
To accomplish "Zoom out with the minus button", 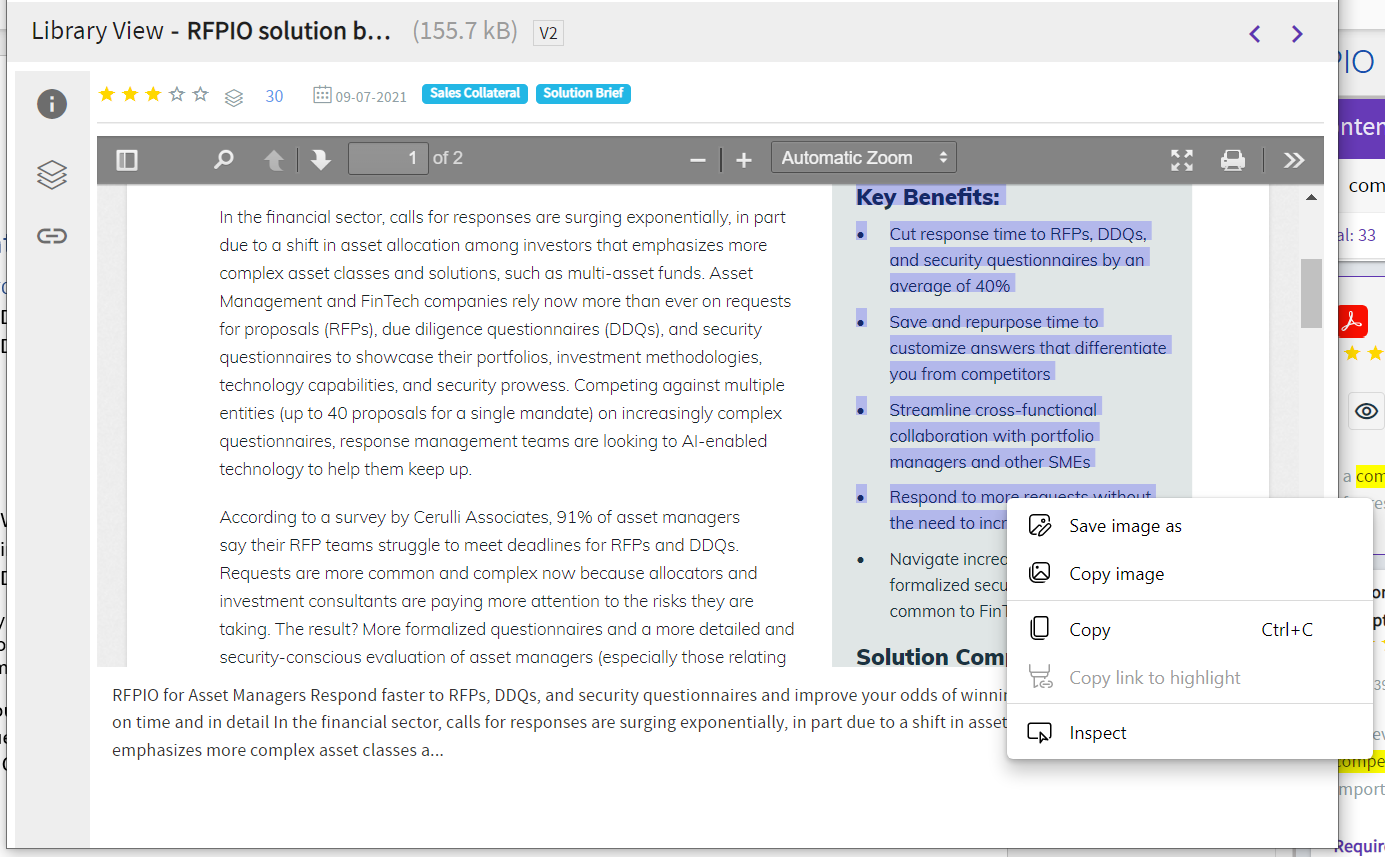I will click(698, 160).
